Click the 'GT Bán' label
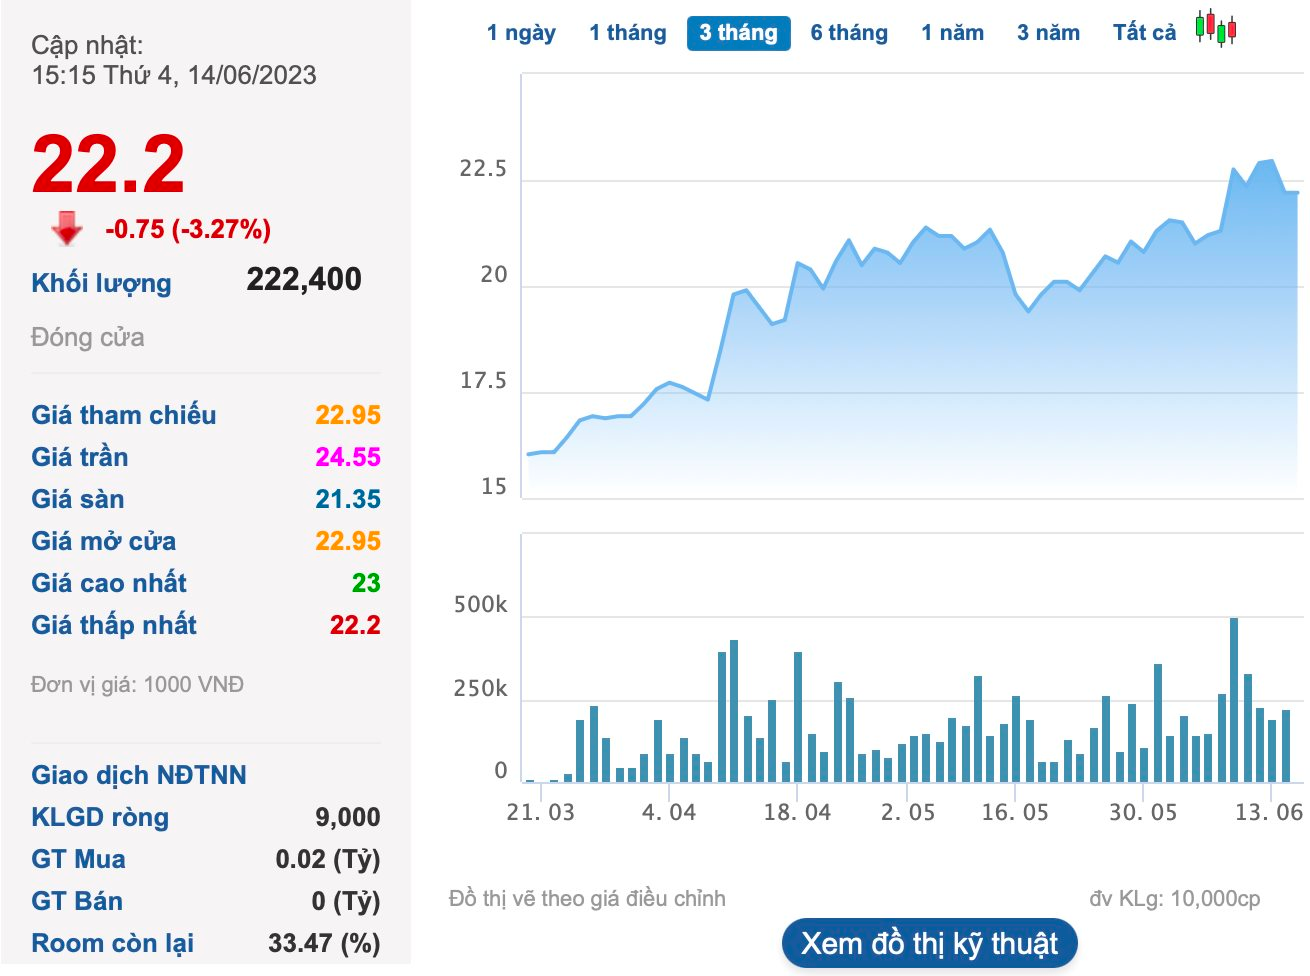 (77, 901)
